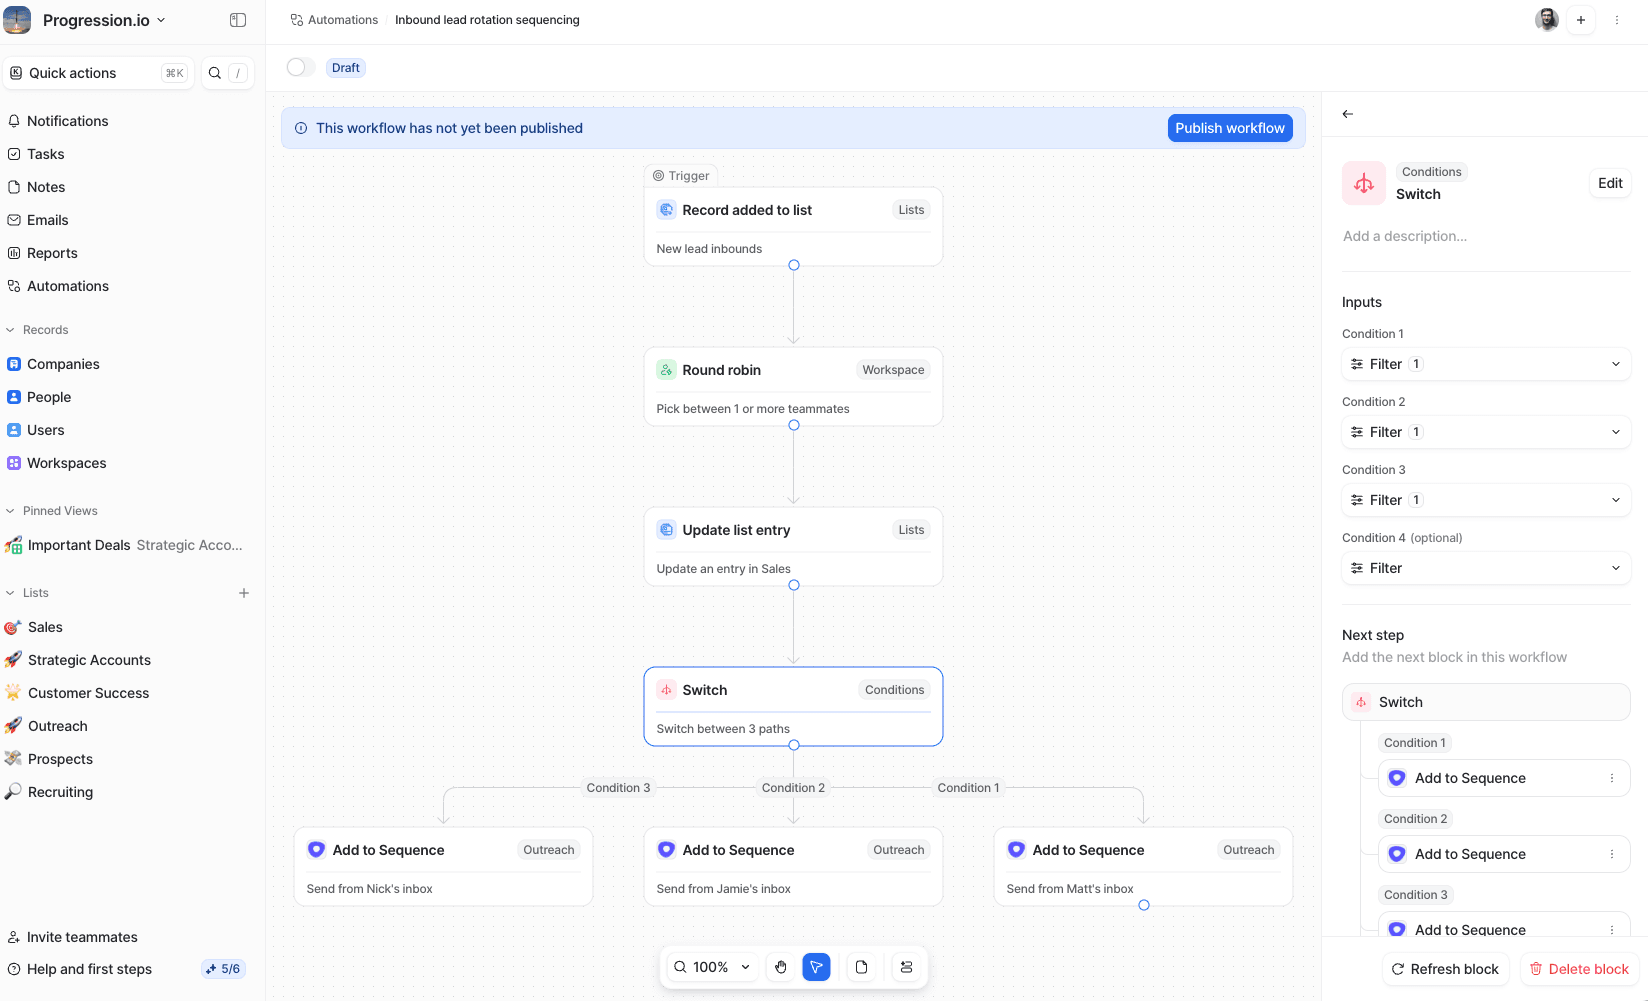Select the Round robin workflow block
This screenshot has height=1001, width=1648.
tap(793, 387)
